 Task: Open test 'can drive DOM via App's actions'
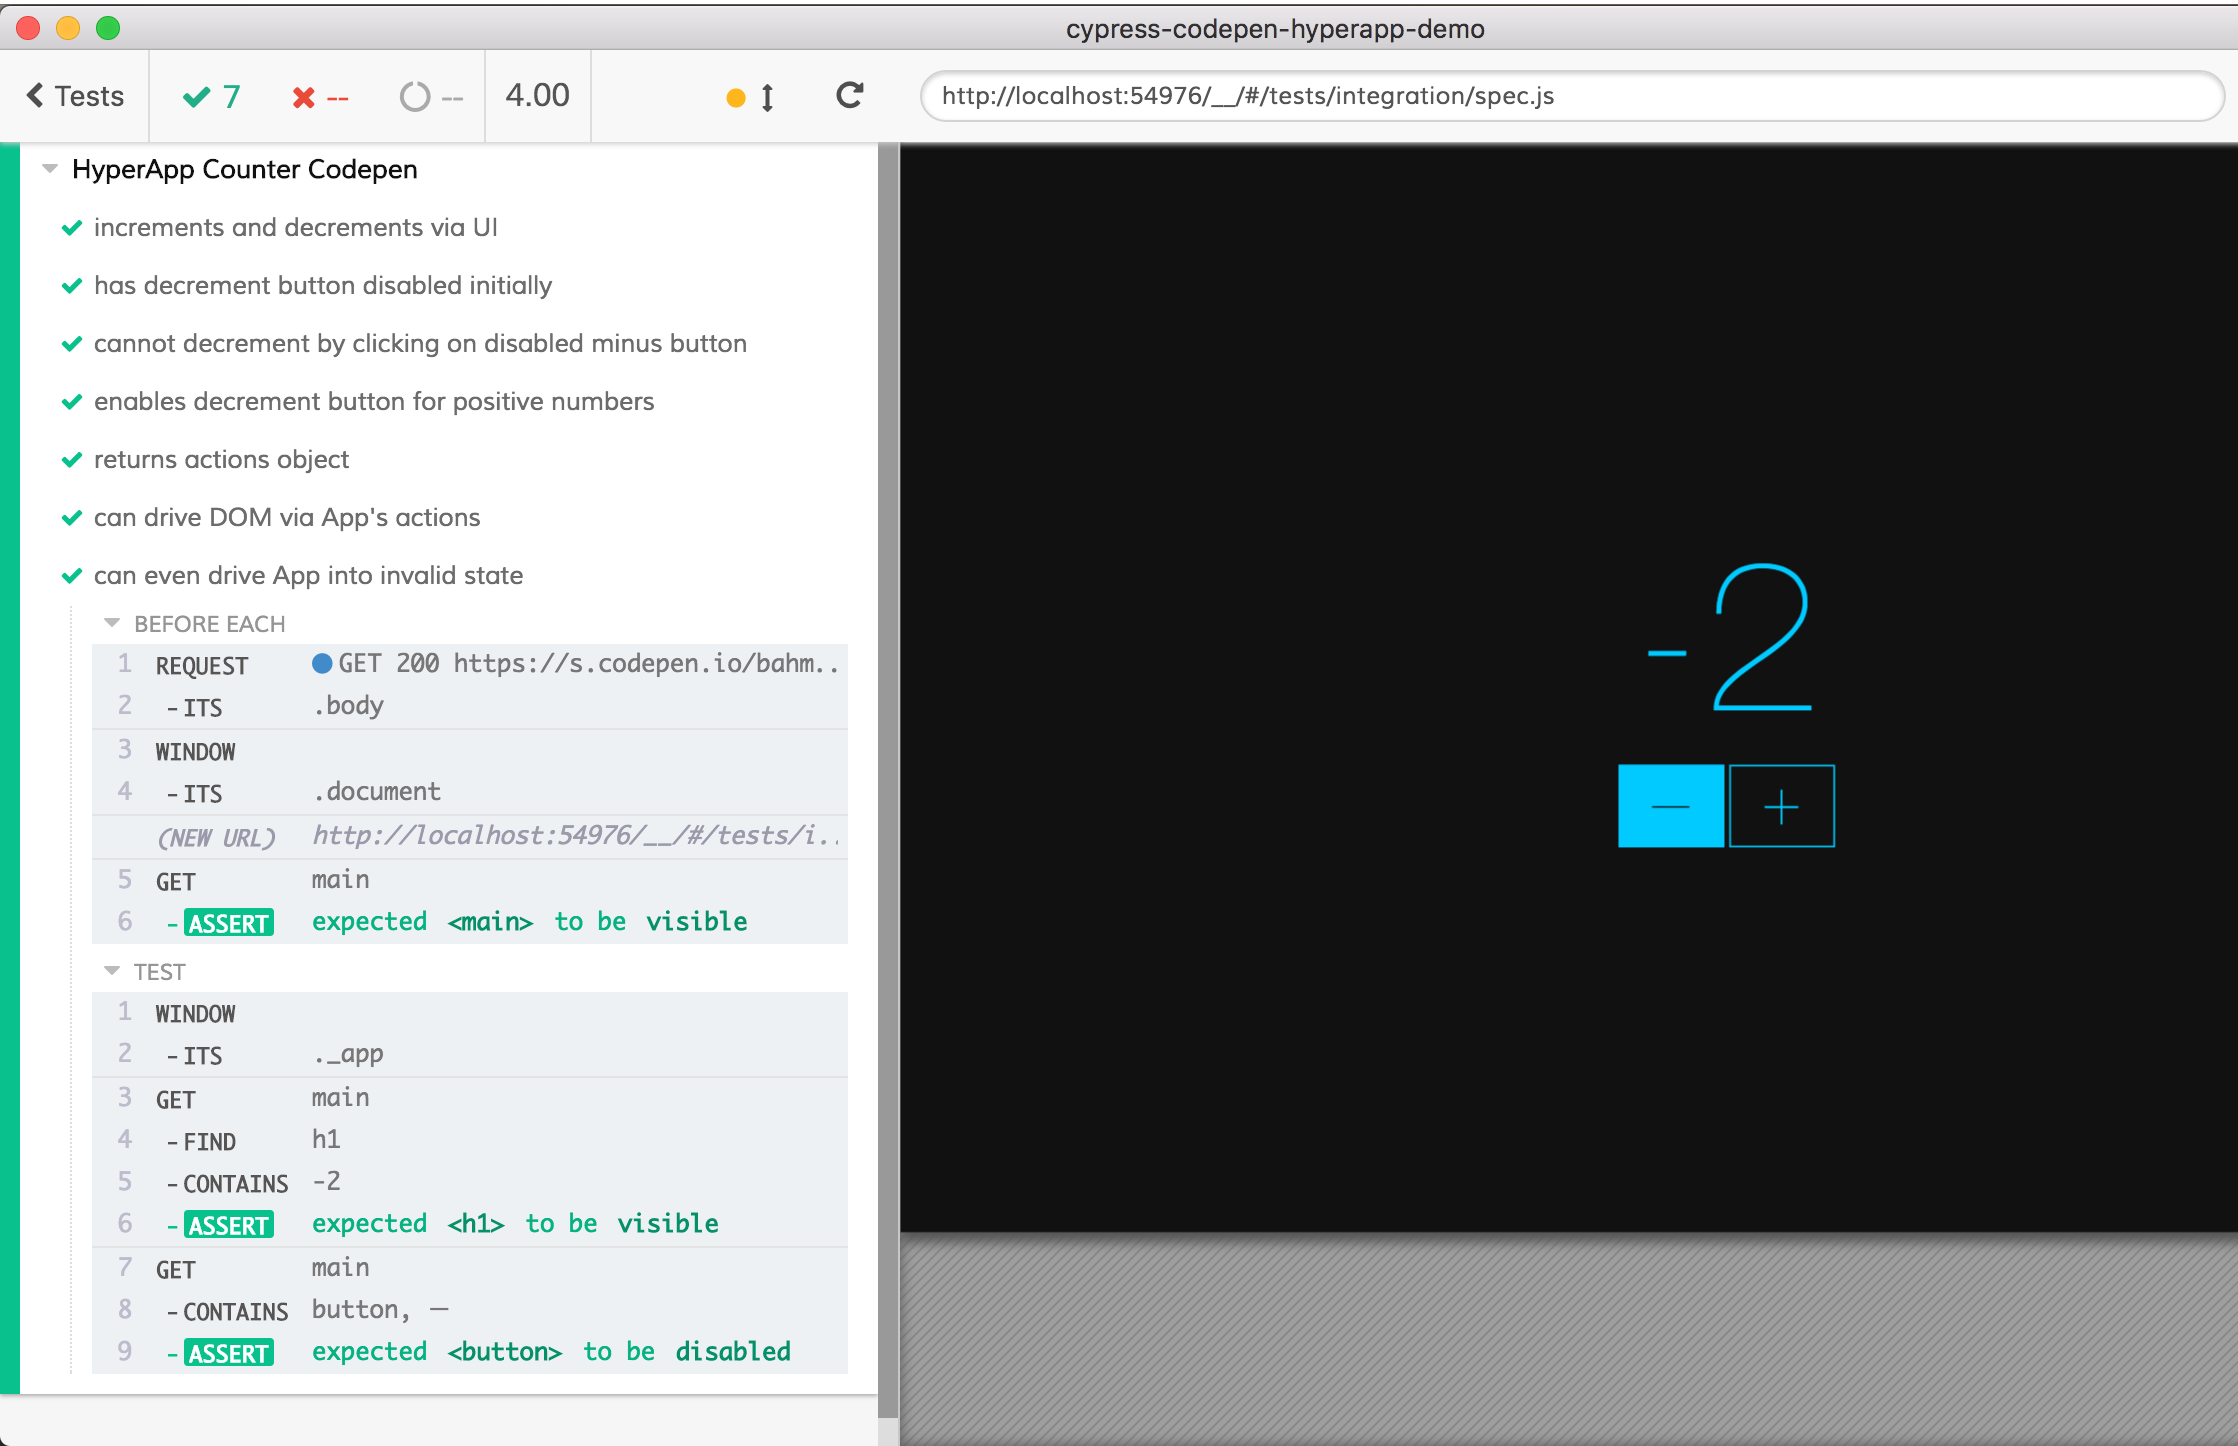pos(287,518)
